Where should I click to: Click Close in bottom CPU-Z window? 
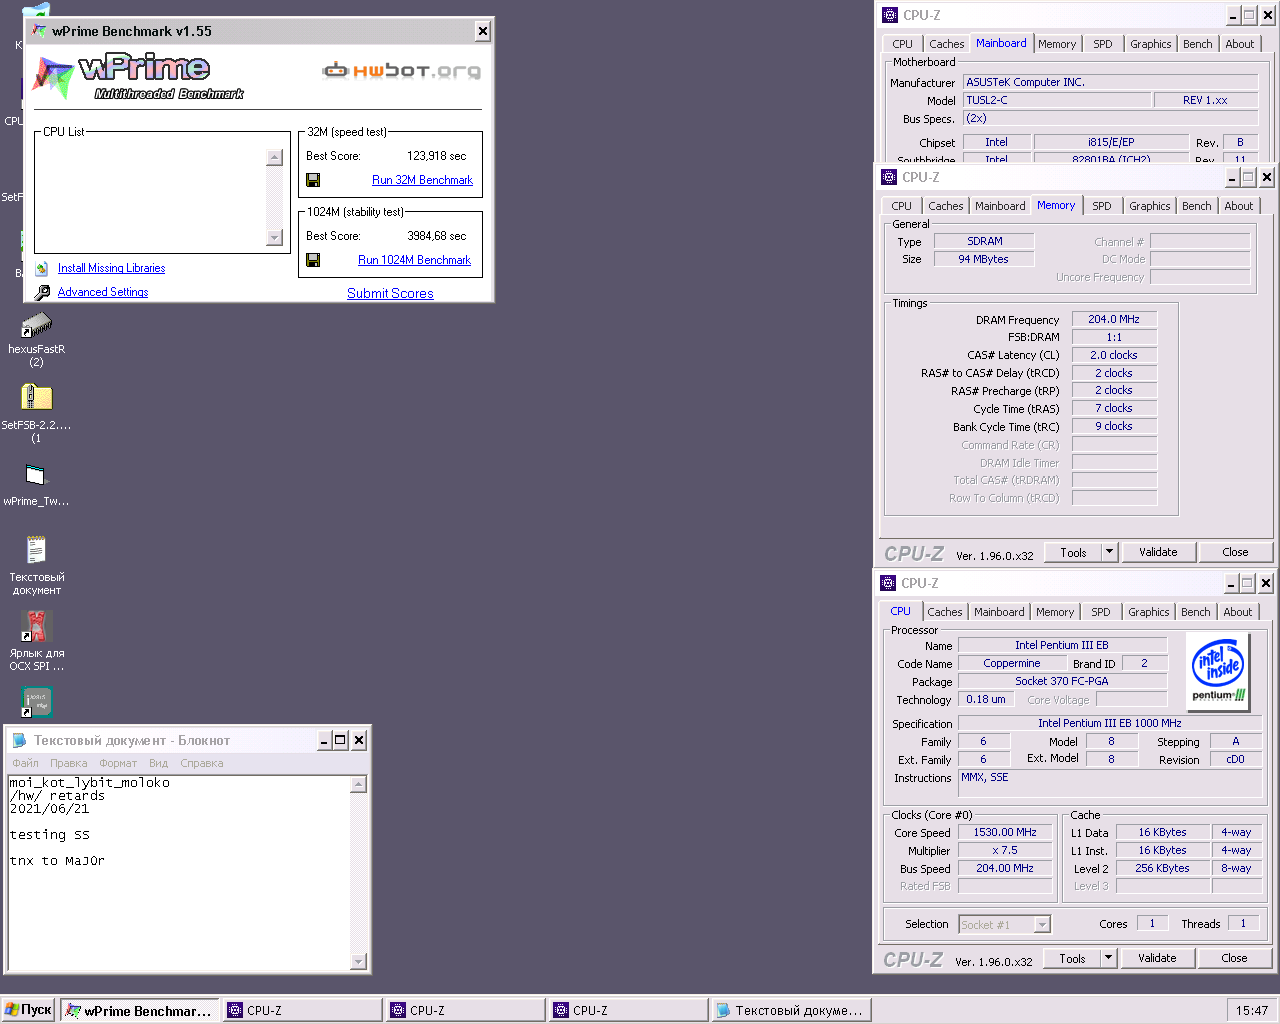(1234, 958)
